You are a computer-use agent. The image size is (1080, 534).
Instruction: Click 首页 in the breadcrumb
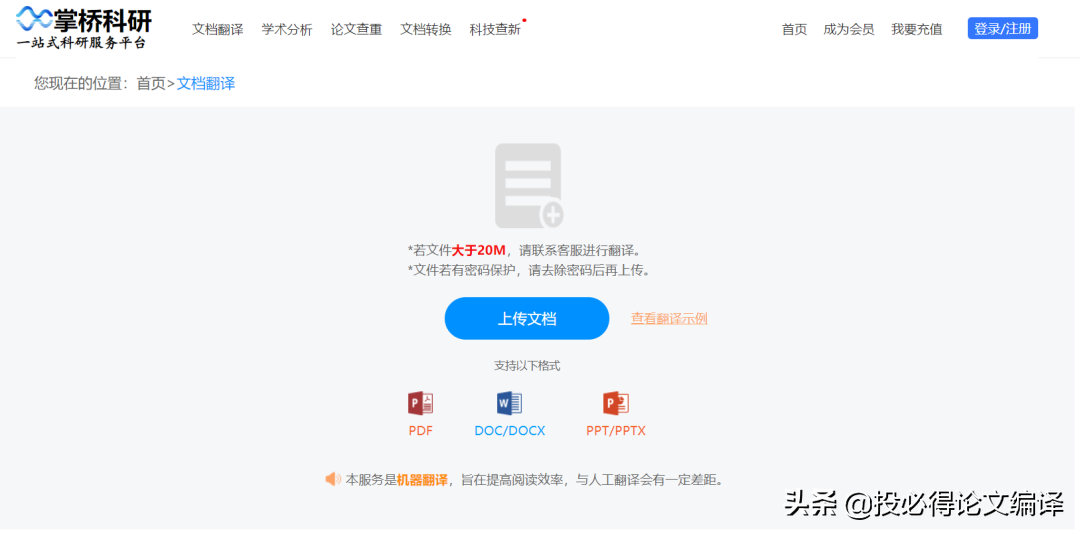point(152,83)
